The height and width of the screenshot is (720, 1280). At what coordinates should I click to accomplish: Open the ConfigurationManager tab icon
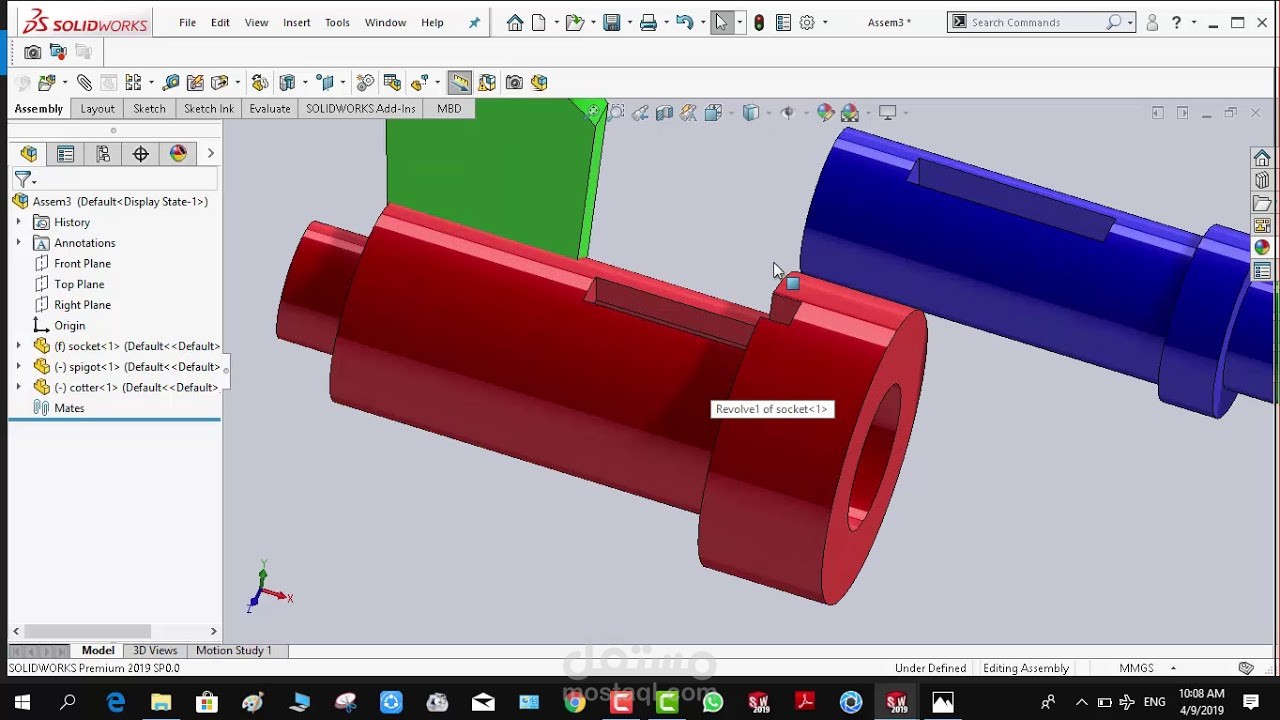(103, 153)
